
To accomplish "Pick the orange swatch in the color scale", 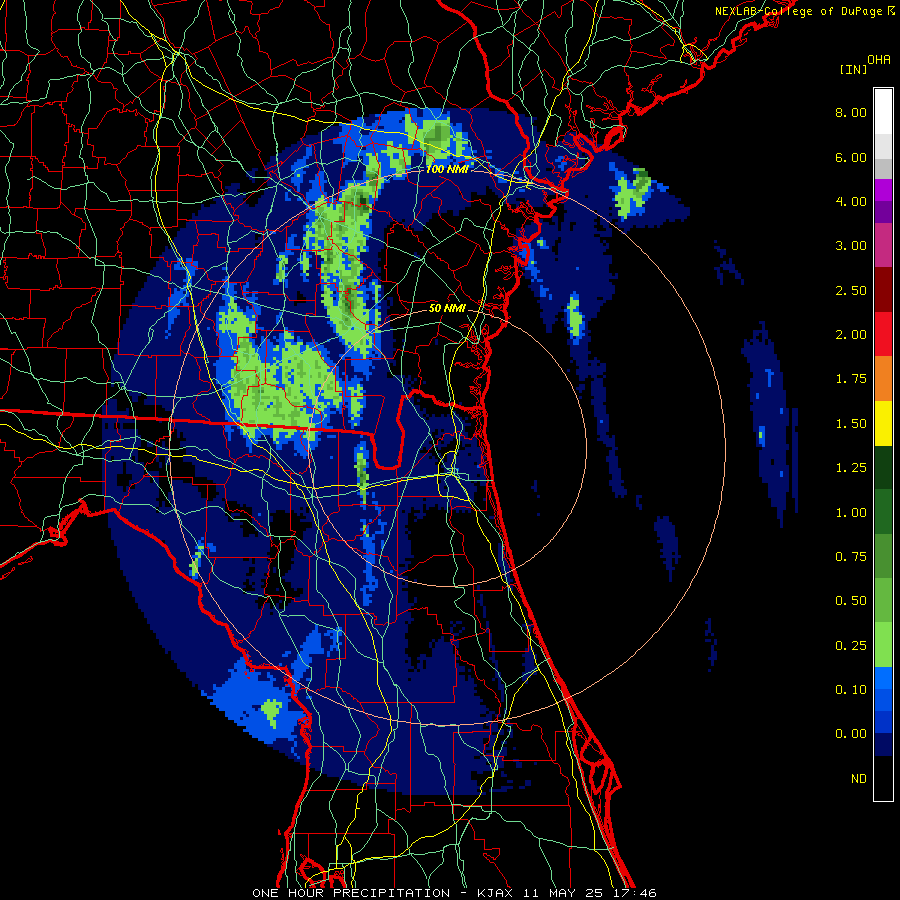I will pos(883,379).
